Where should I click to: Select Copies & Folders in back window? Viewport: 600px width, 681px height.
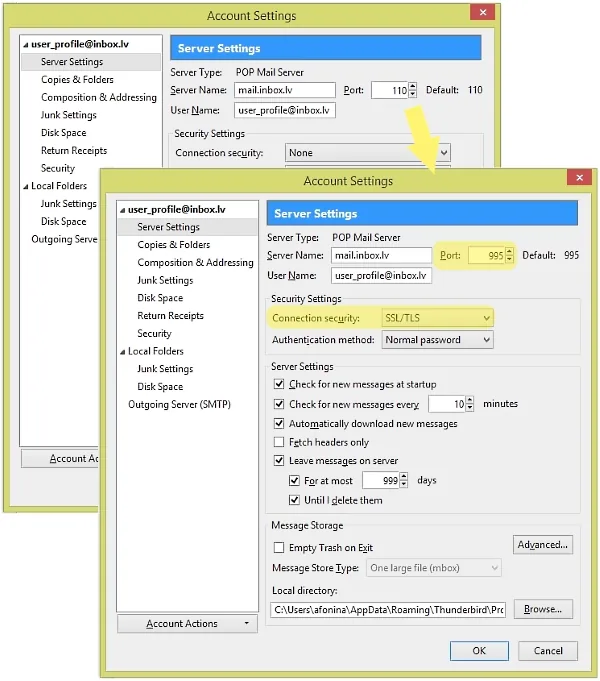77,79
